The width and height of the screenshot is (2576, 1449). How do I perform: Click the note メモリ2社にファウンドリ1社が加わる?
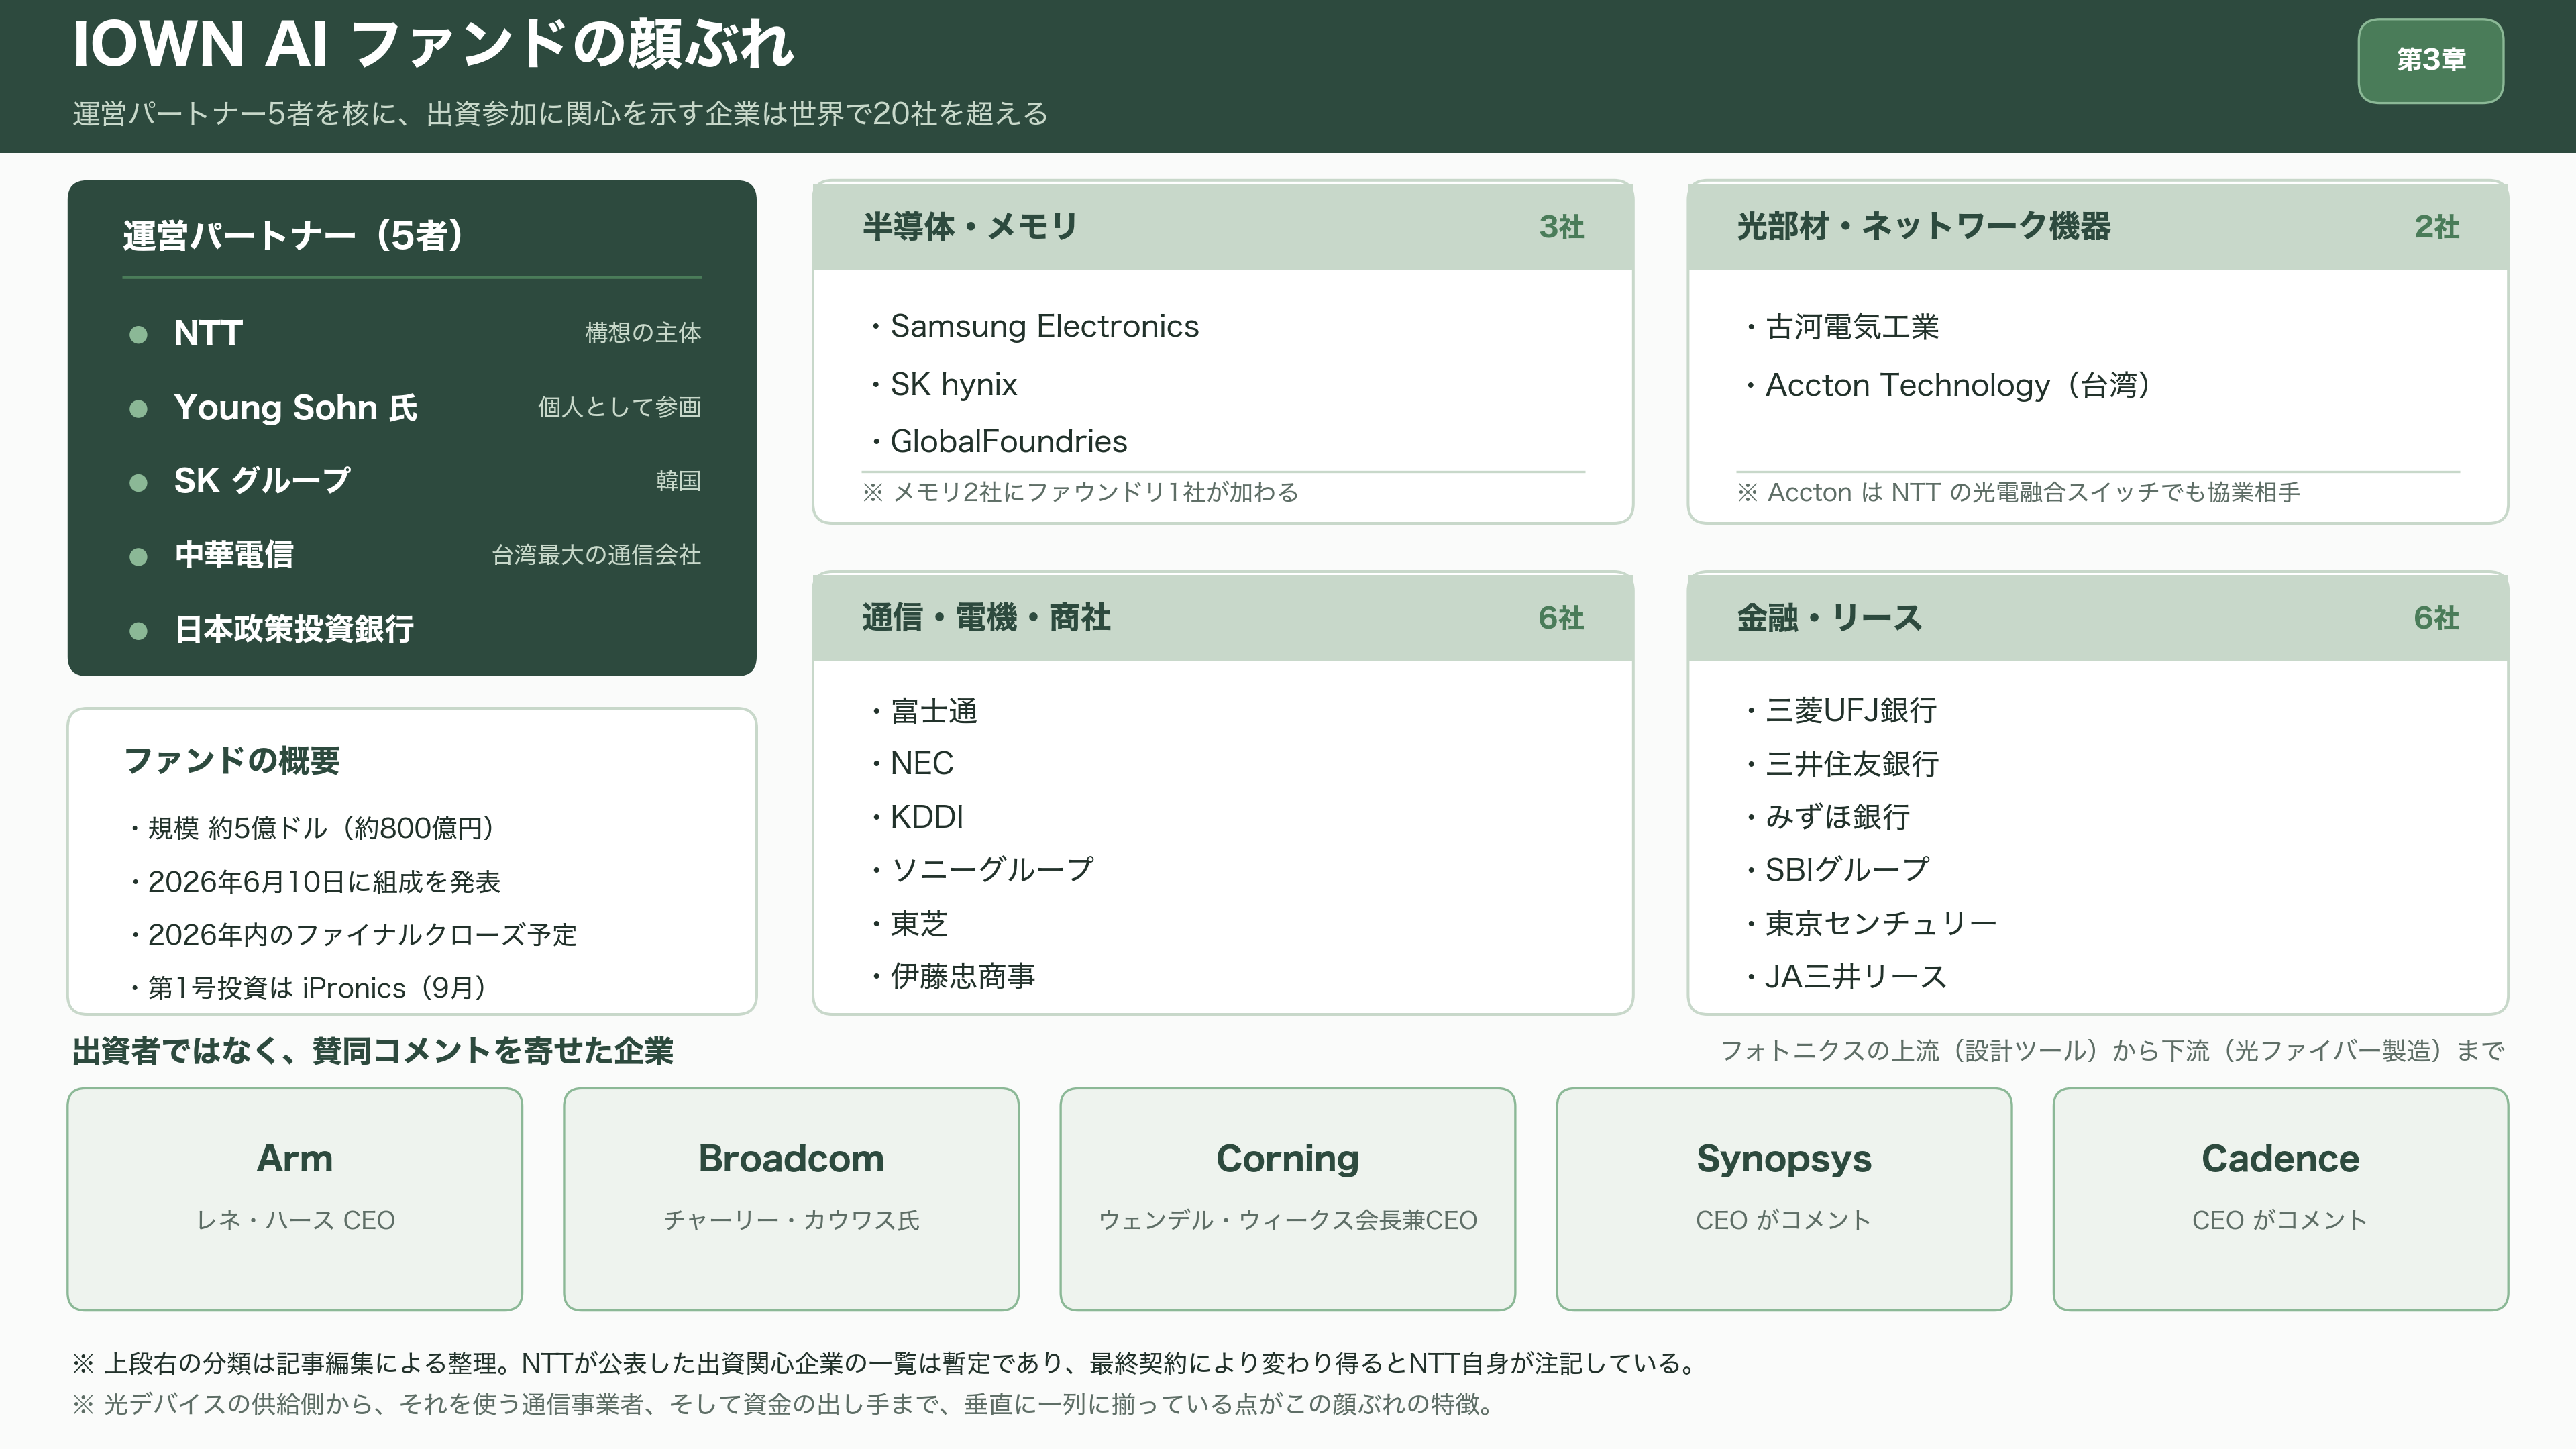1081,492
